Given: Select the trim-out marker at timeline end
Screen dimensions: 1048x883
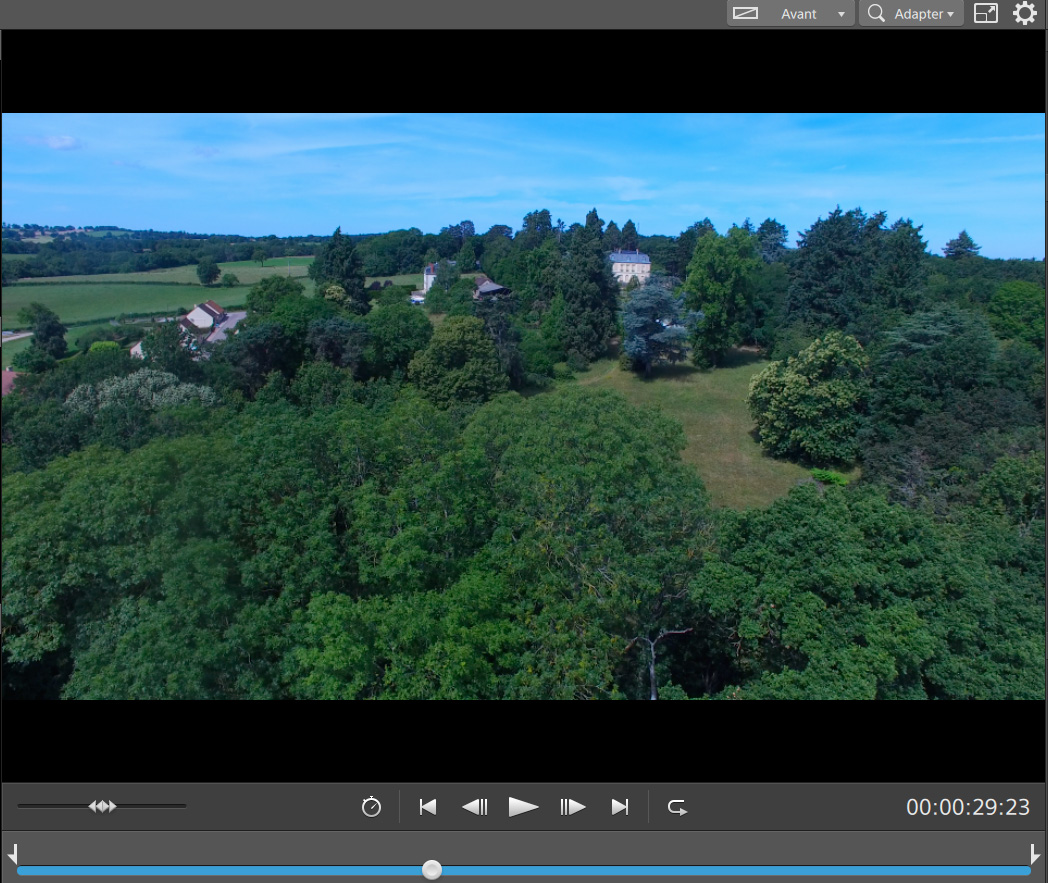Looking at the screenshot, I should coord(1035,854).
